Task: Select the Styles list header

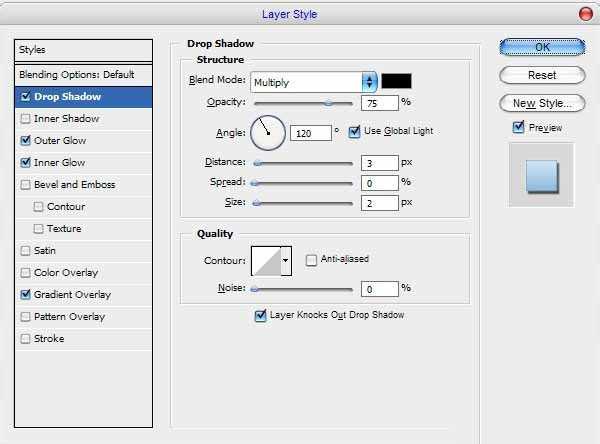Action: tap(83, 50)
